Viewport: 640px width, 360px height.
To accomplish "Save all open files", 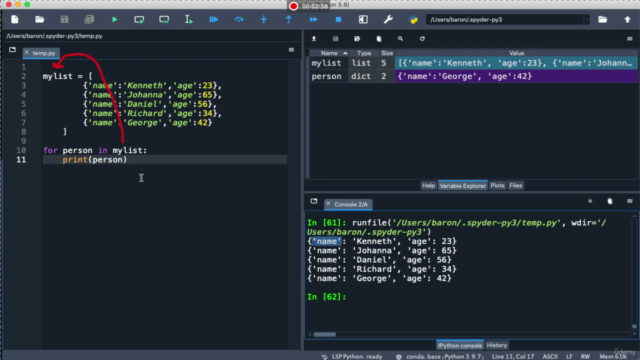I will (x=89, y=19).
